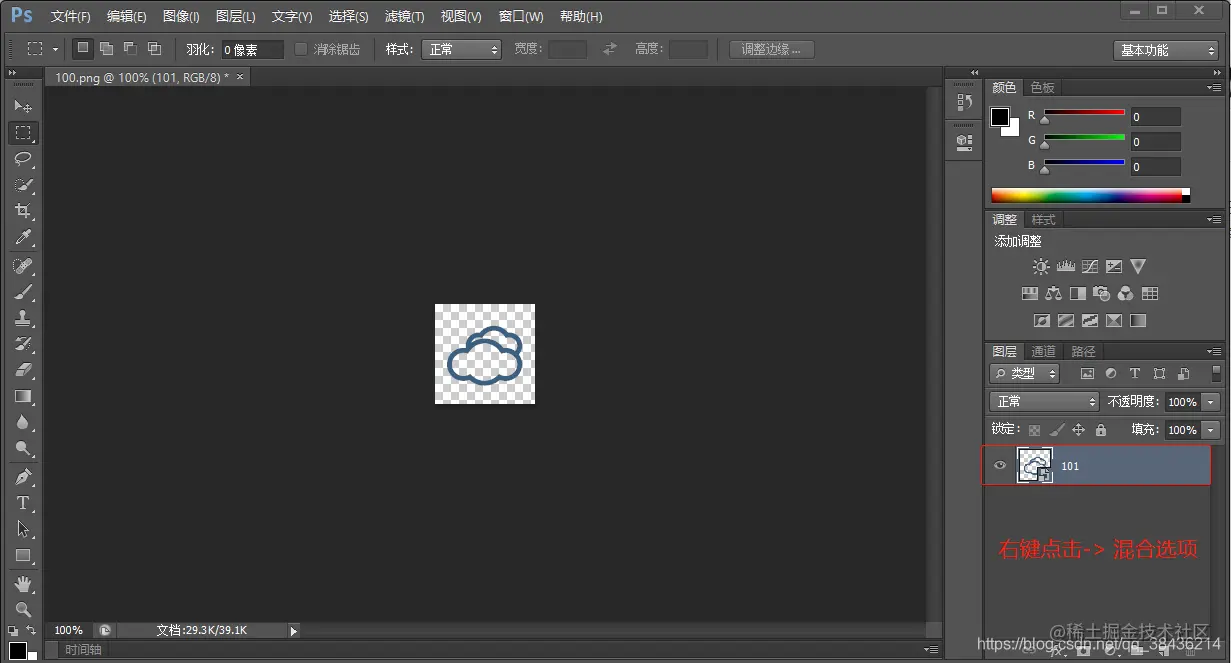The image size is (1231, 663).
Task: Open the 滤镜(T) menu
Action: pyautogui.click(x=404, y=16)
